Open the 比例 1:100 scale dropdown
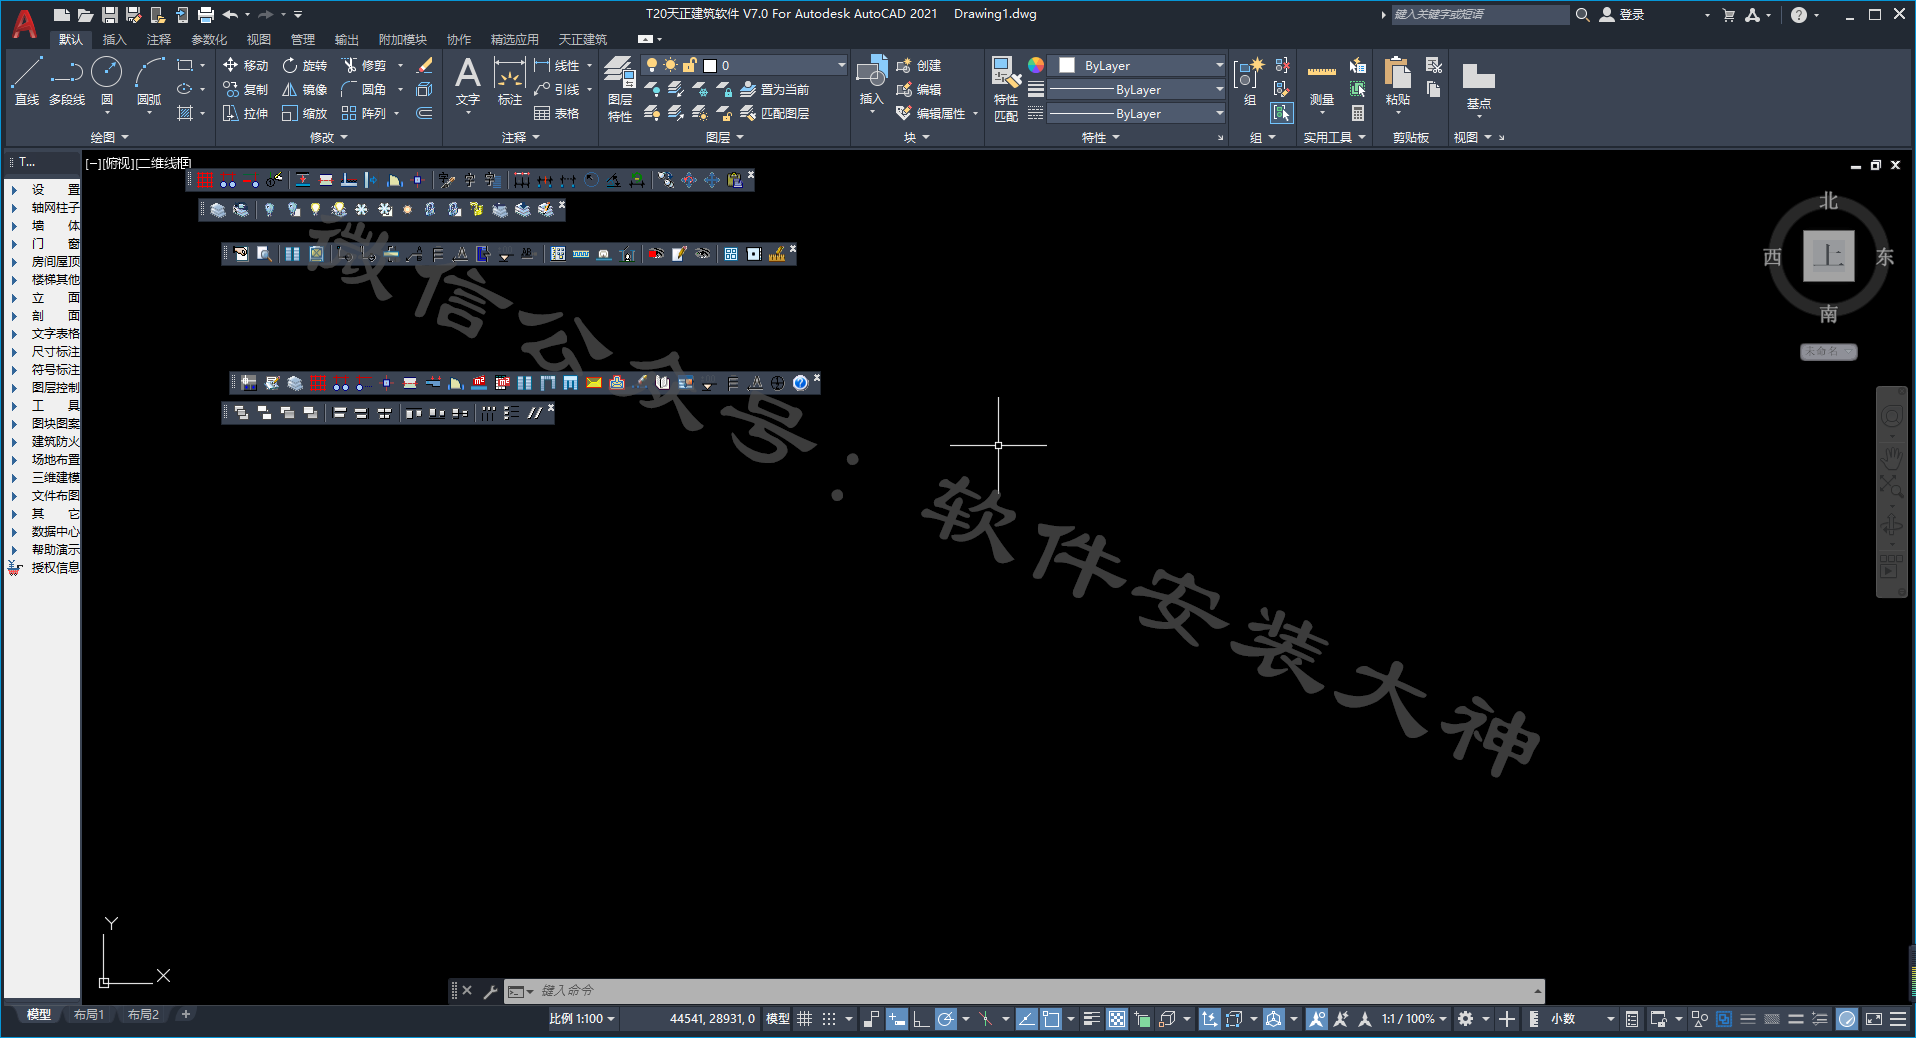 [x=582, y=1019]
